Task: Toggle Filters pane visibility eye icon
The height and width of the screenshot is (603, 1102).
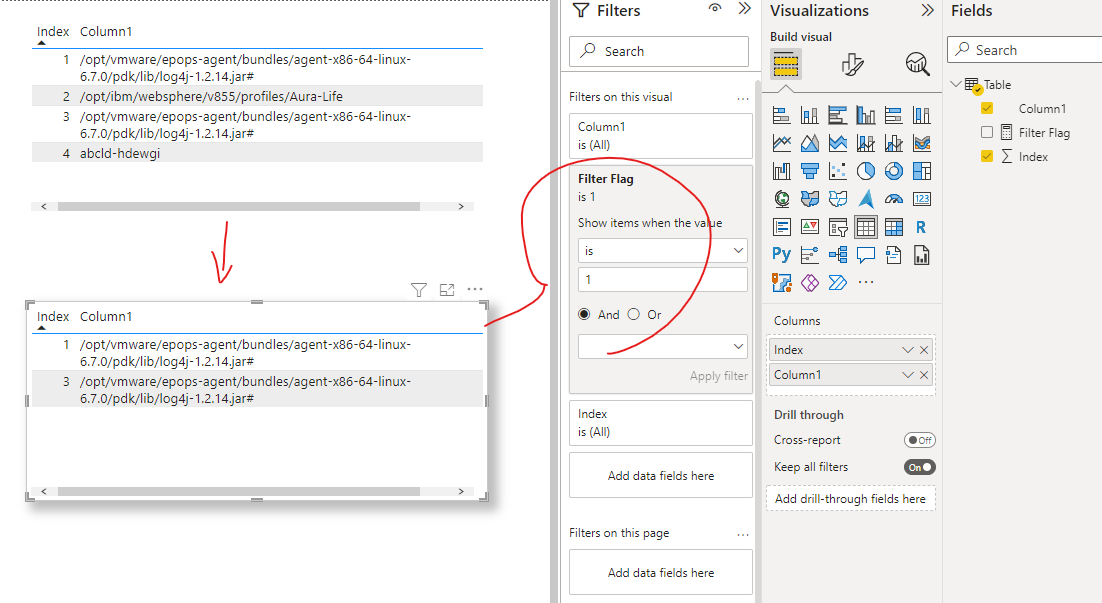Action: click(x=715, y=8)
